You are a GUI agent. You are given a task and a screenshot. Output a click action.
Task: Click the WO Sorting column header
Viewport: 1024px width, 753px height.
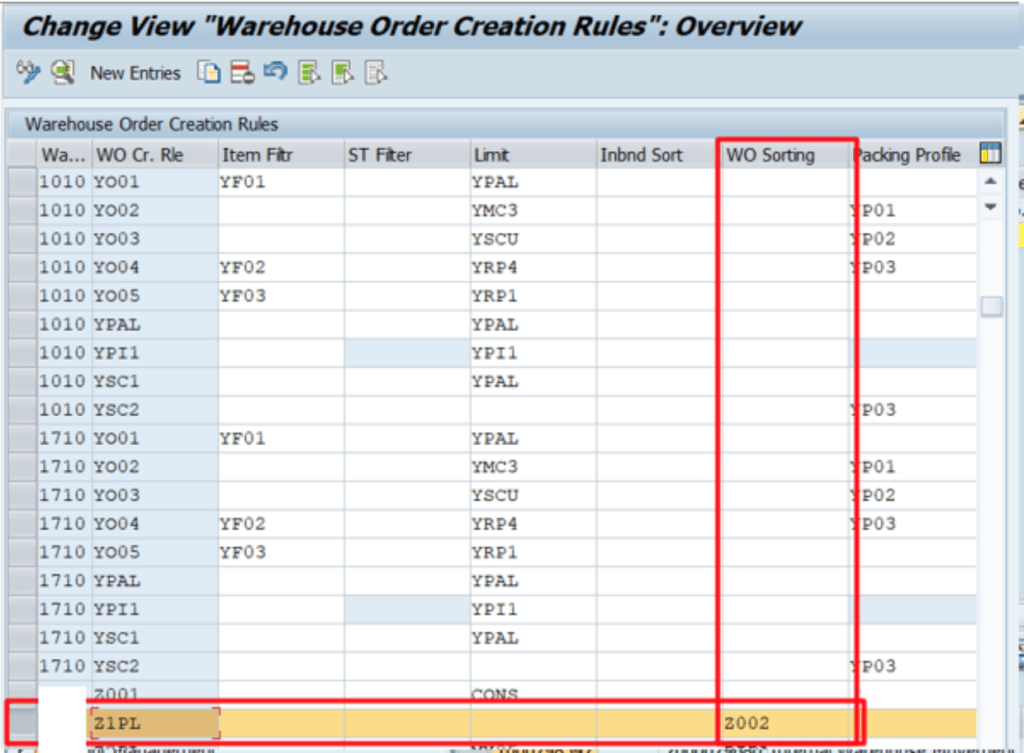click(x=770, y=155)
